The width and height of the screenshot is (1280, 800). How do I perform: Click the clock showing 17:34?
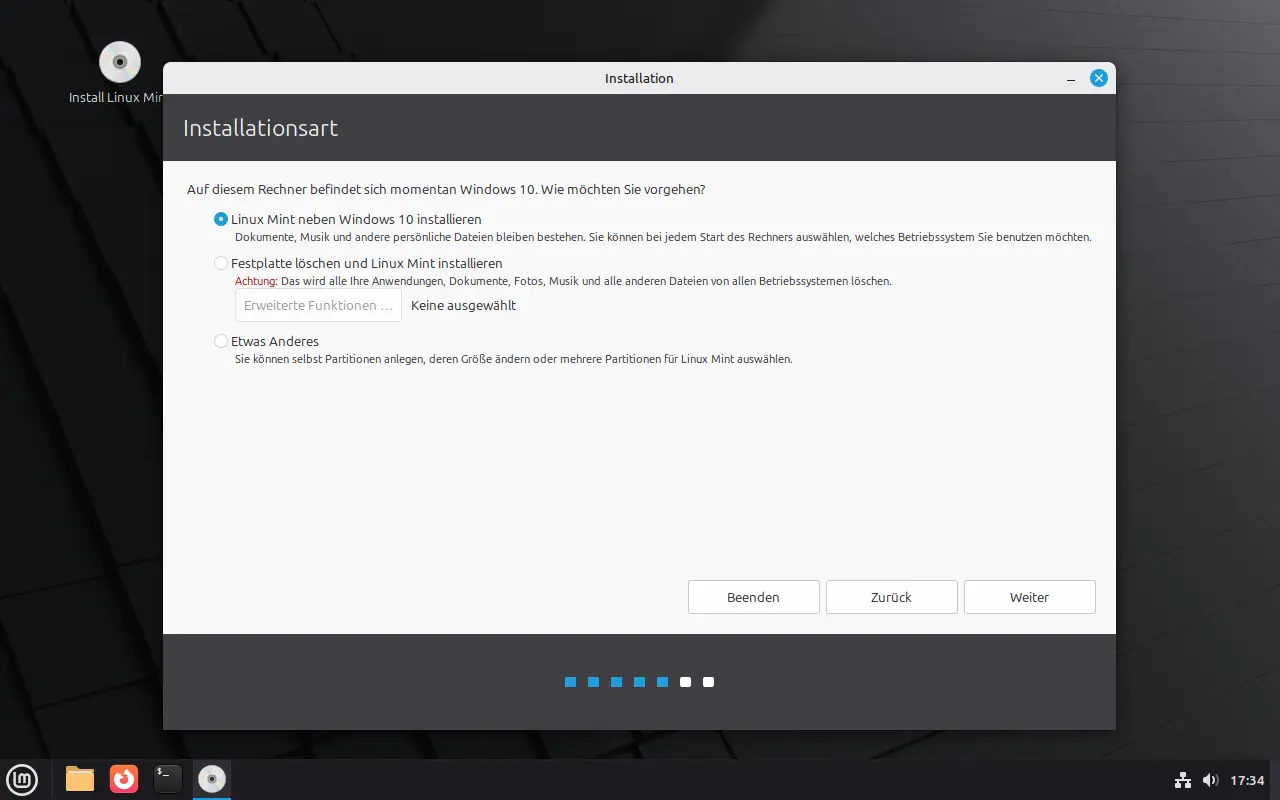coord(1247,780)
